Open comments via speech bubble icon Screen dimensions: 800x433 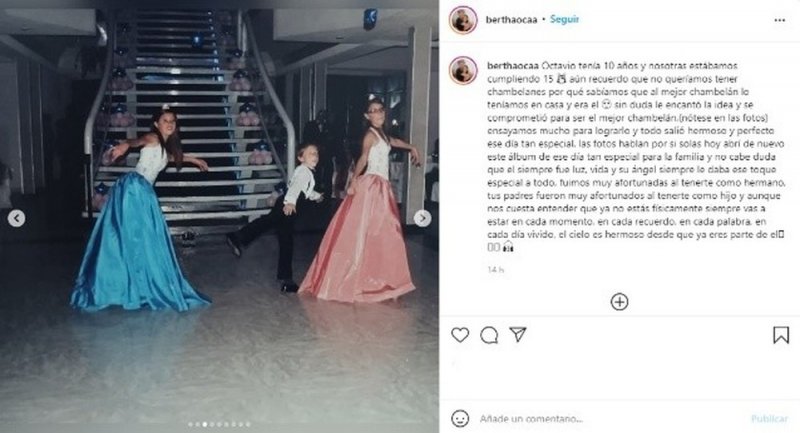(x=489, y=335)
